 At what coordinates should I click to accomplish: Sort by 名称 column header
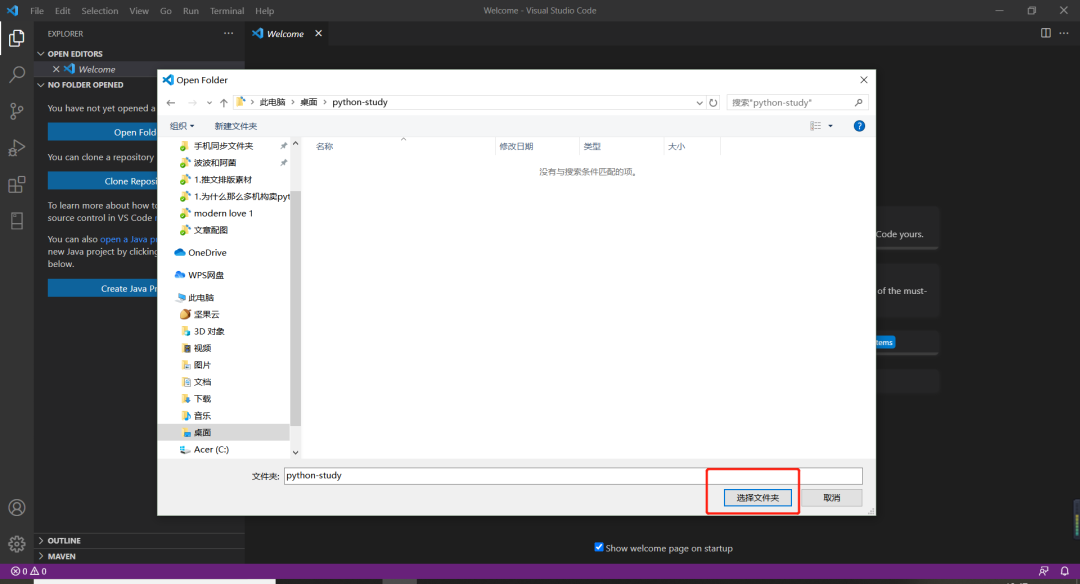(404, 147)
